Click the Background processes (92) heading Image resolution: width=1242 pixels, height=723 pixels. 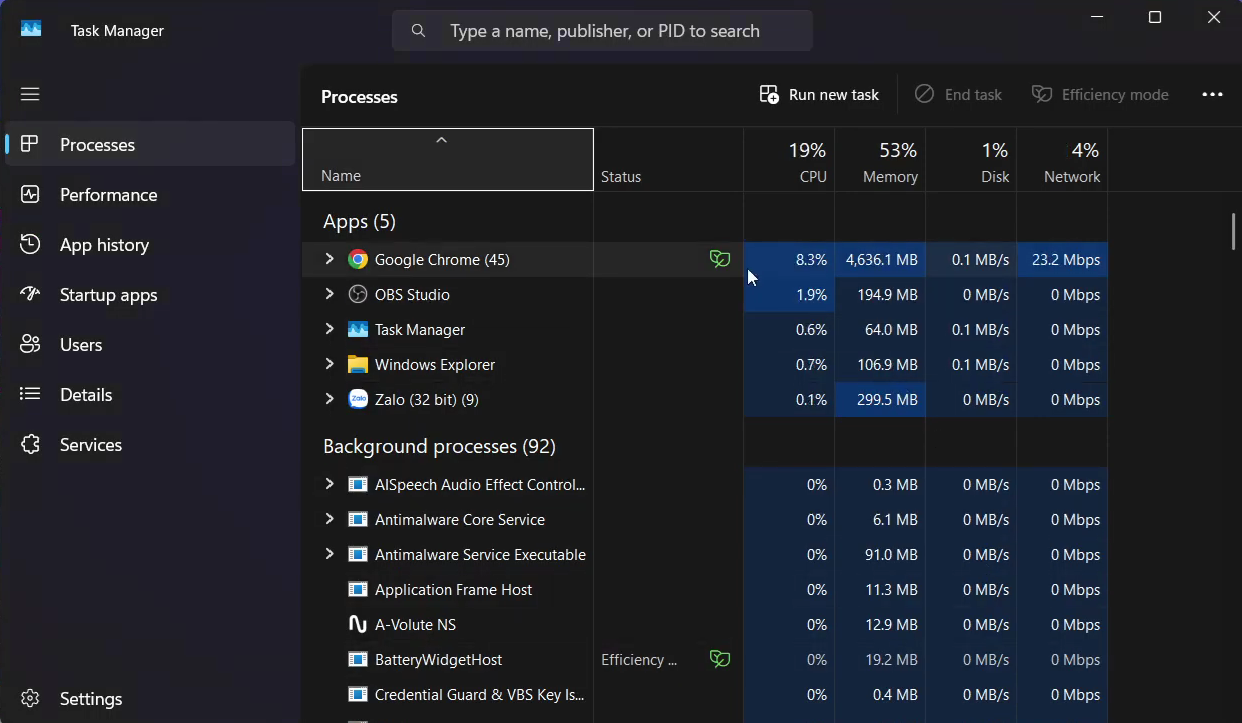[x=439, y=446]
